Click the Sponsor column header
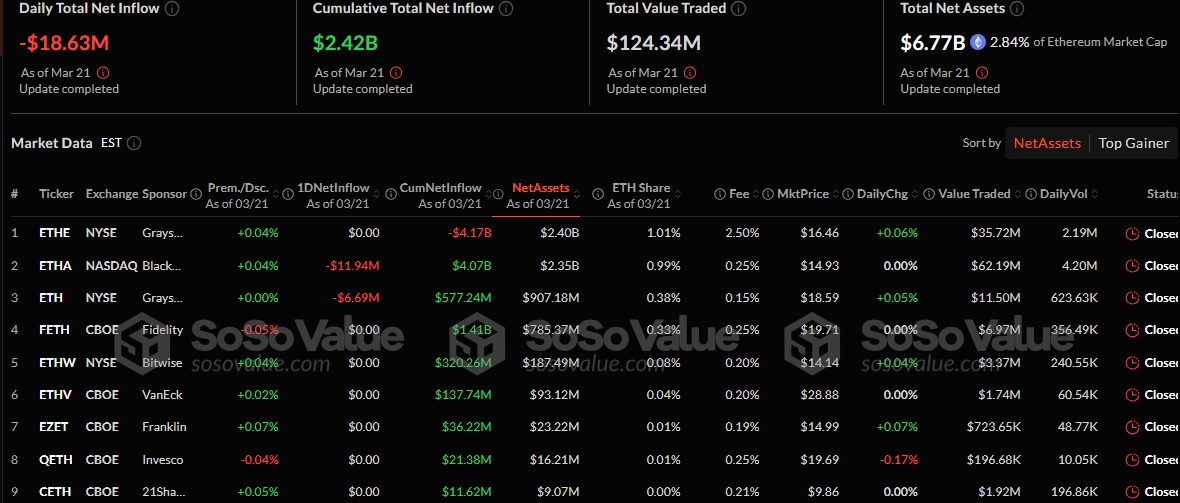This screenshot has width=1180, height=503. point(164,194)
